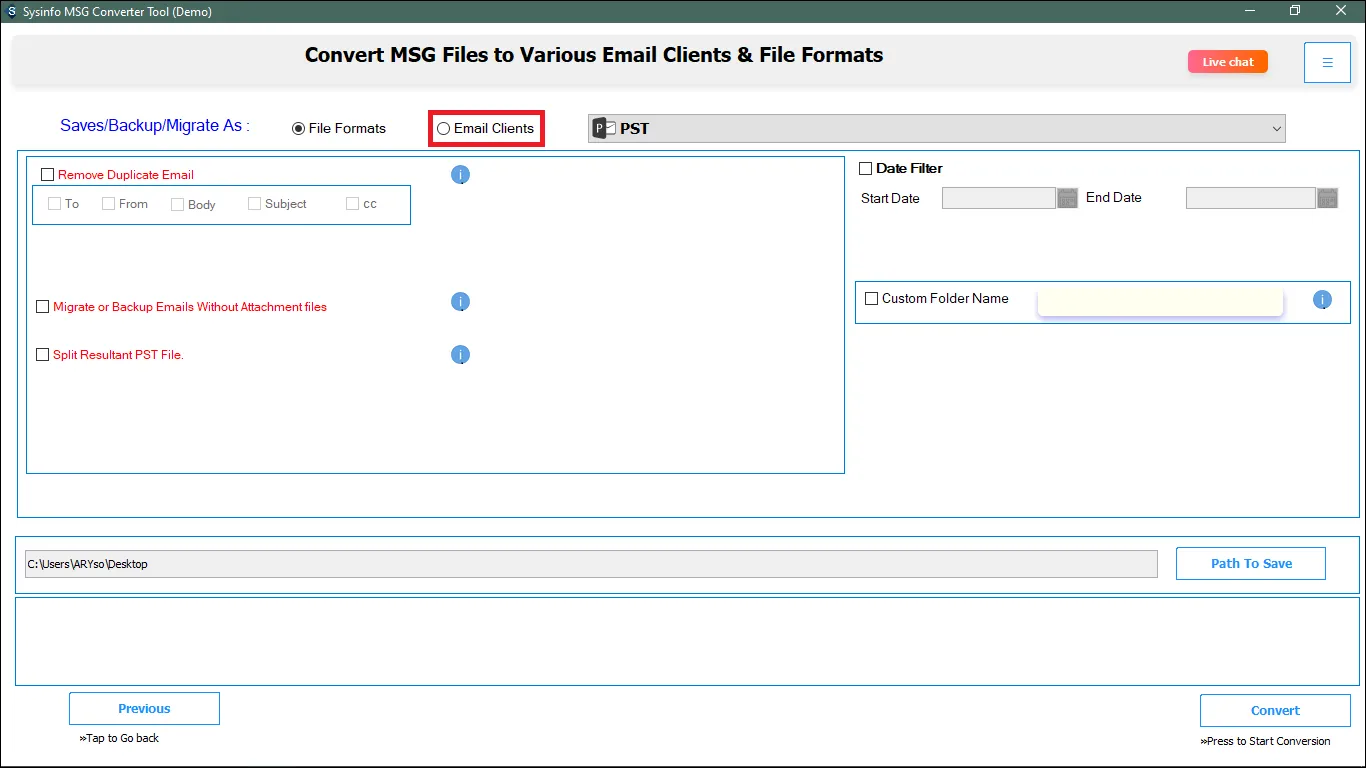Open the hamburger menu icon

click(1327, 63)
